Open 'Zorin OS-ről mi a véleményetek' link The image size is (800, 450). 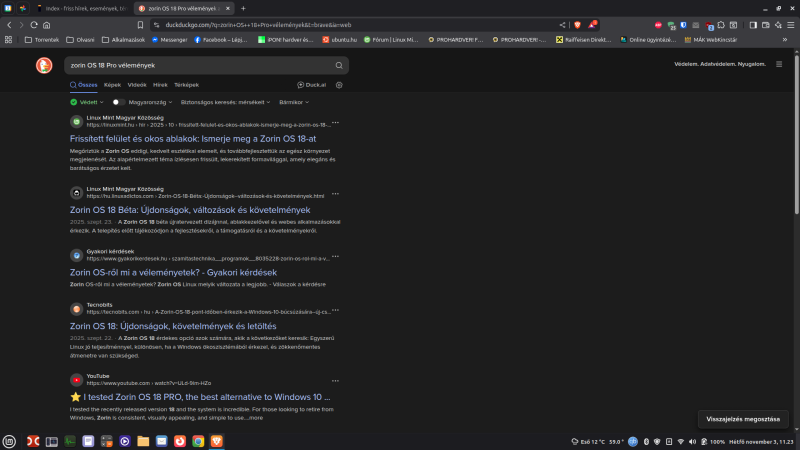[x=173, y=272]
